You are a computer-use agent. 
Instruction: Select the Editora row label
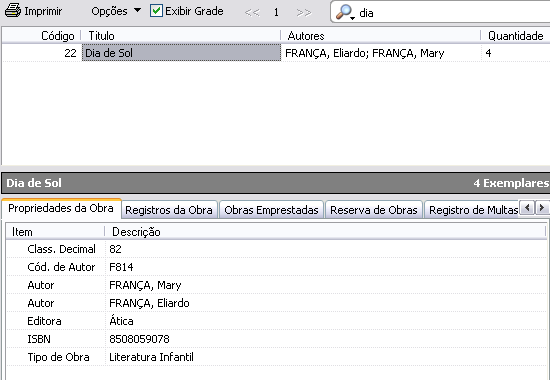(44, 321)
